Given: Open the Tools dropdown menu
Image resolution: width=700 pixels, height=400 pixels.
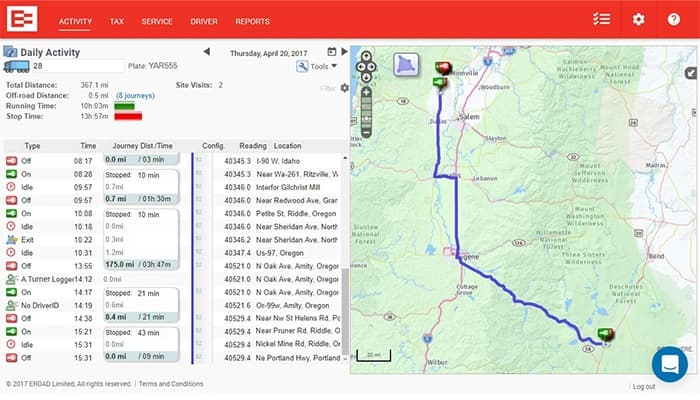Looking at the screenshot, I should (x=317, y=67).
